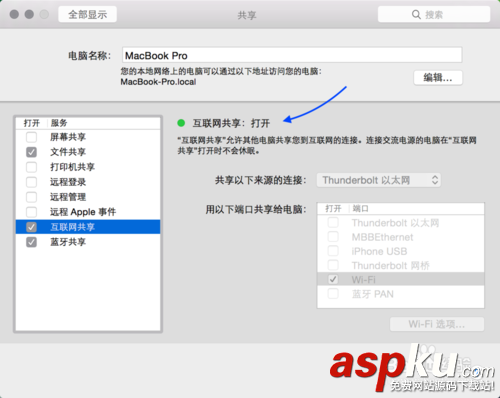The height and width of the screenshot is (398, 500).
Task: Select the 远程 Apple 事件 service row
Action: pyautogui.click(x=88, y=212)
